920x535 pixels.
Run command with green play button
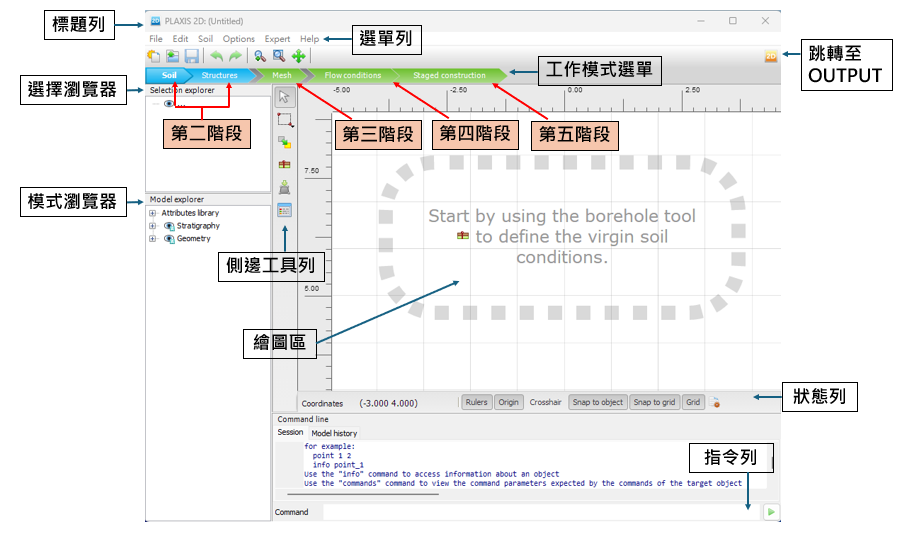click(770, 512)
